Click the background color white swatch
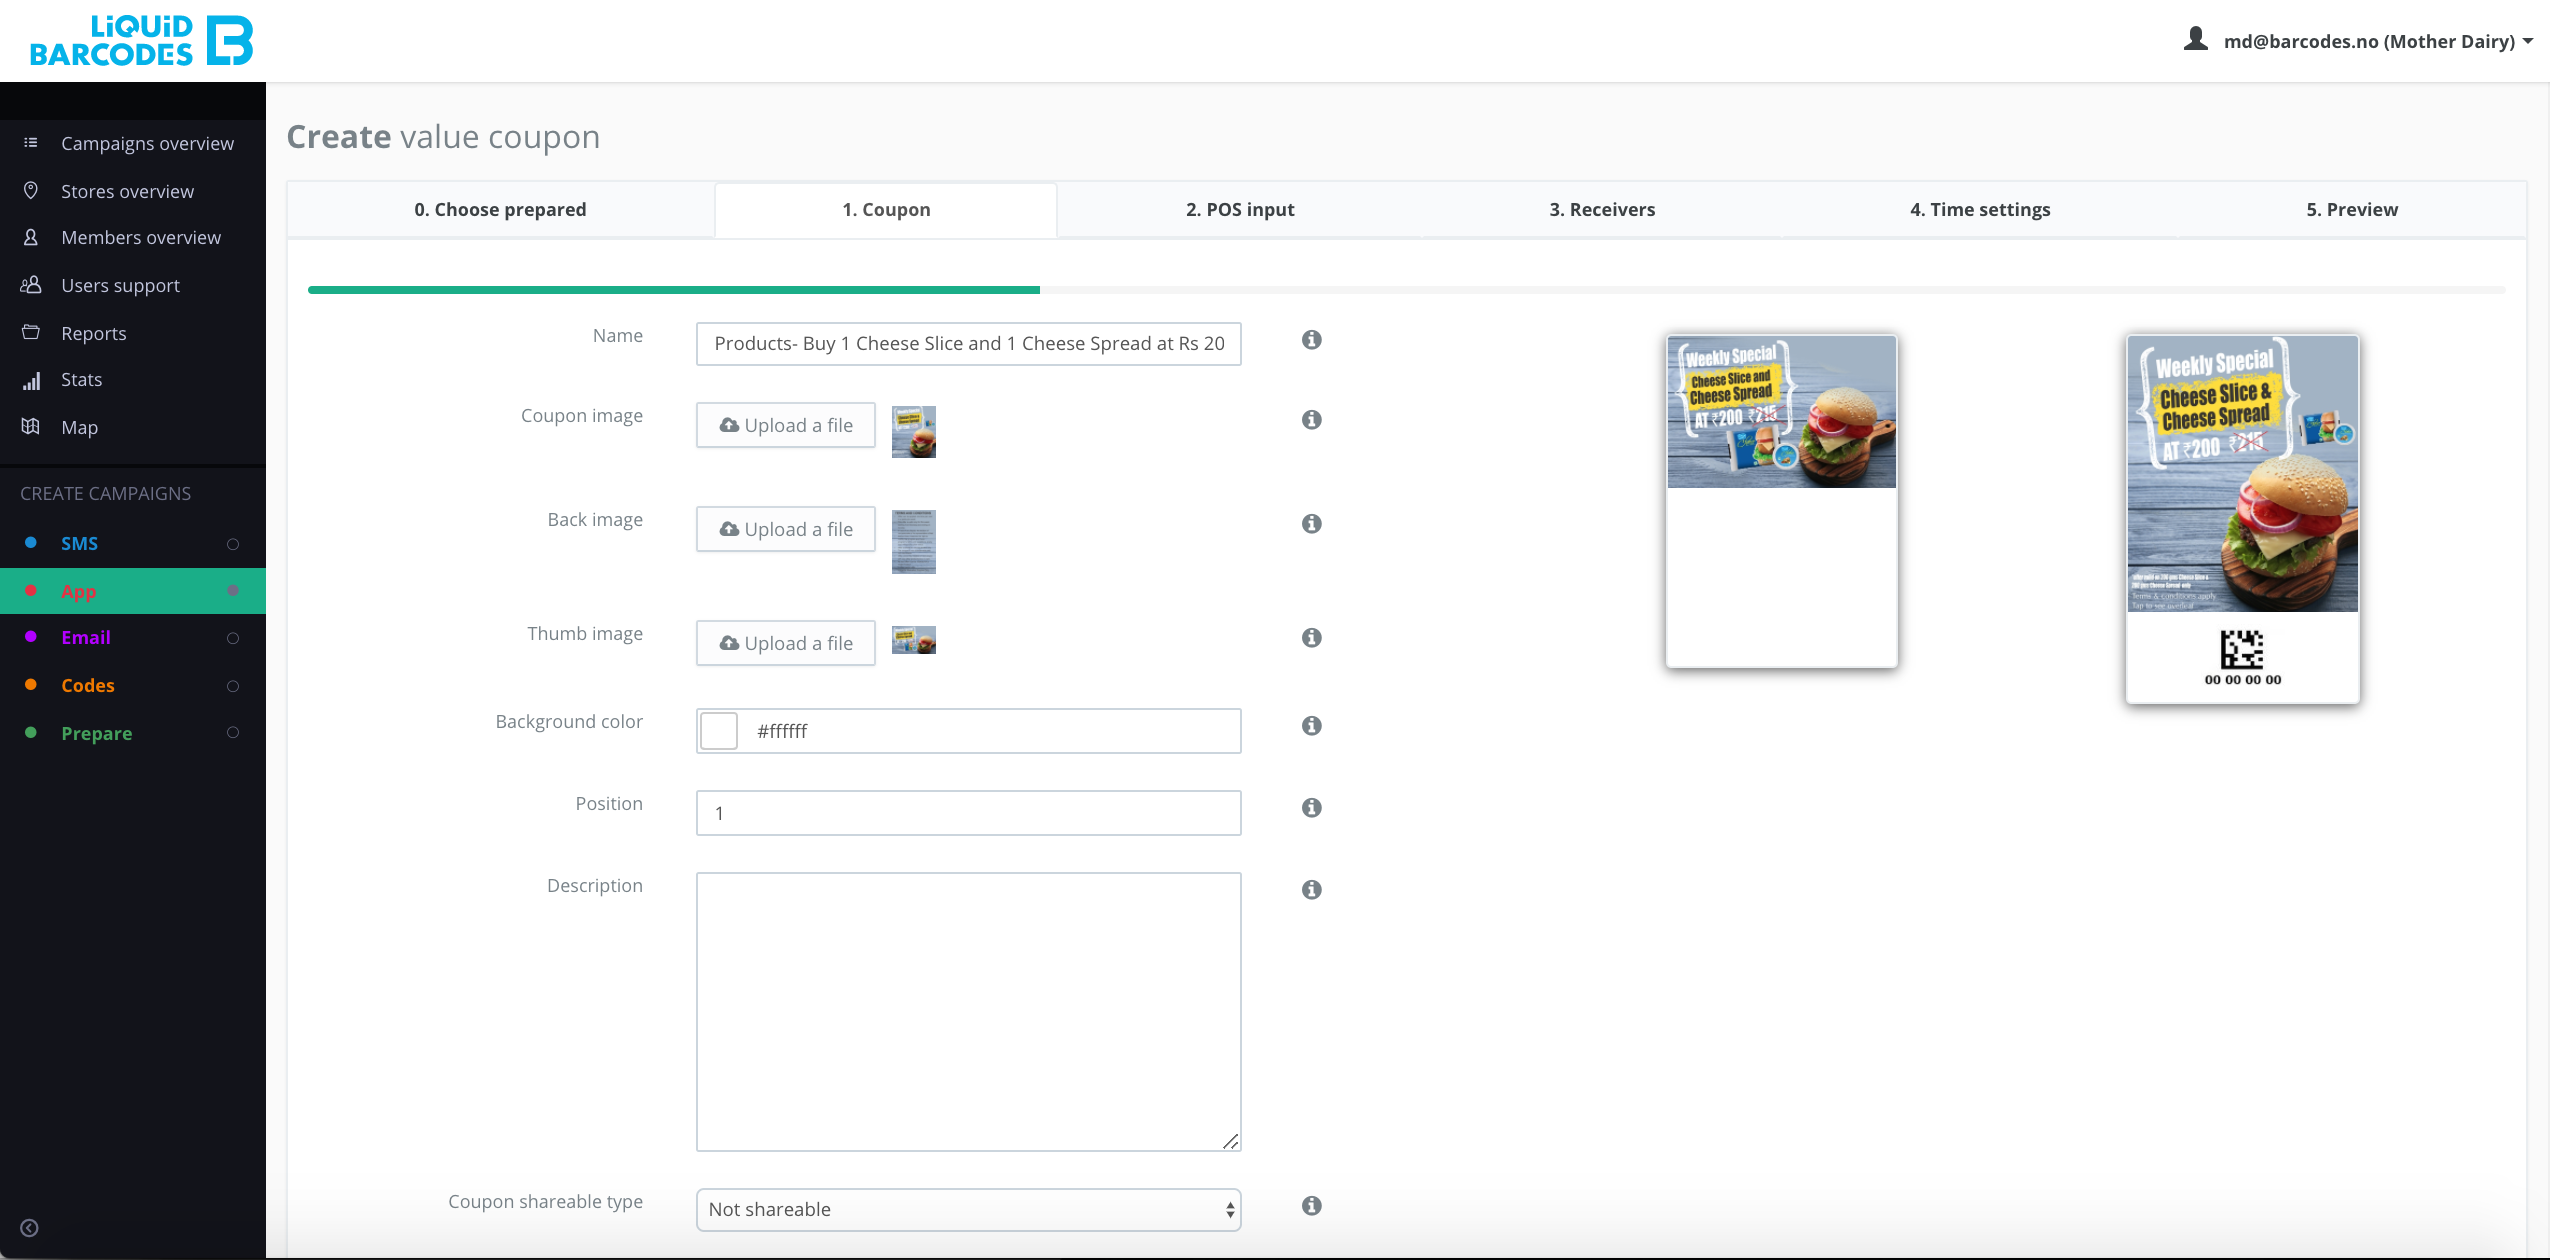The image size is (2550, 1260). [722, 730]
